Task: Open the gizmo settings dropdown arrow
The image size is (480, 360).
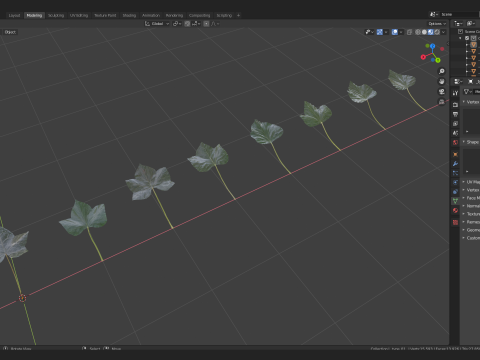Action: tap(386, 32)
